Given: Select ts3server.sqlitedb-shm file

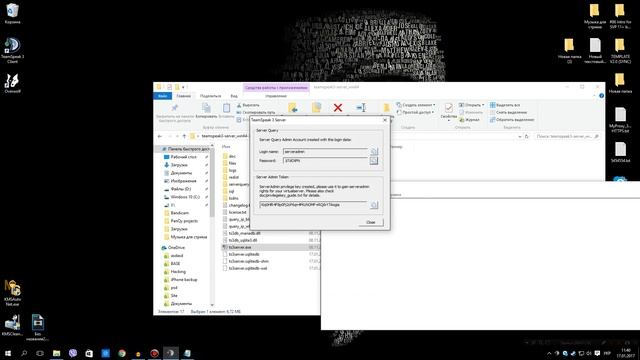Looking at the screenshot, I should coord(248,261).
